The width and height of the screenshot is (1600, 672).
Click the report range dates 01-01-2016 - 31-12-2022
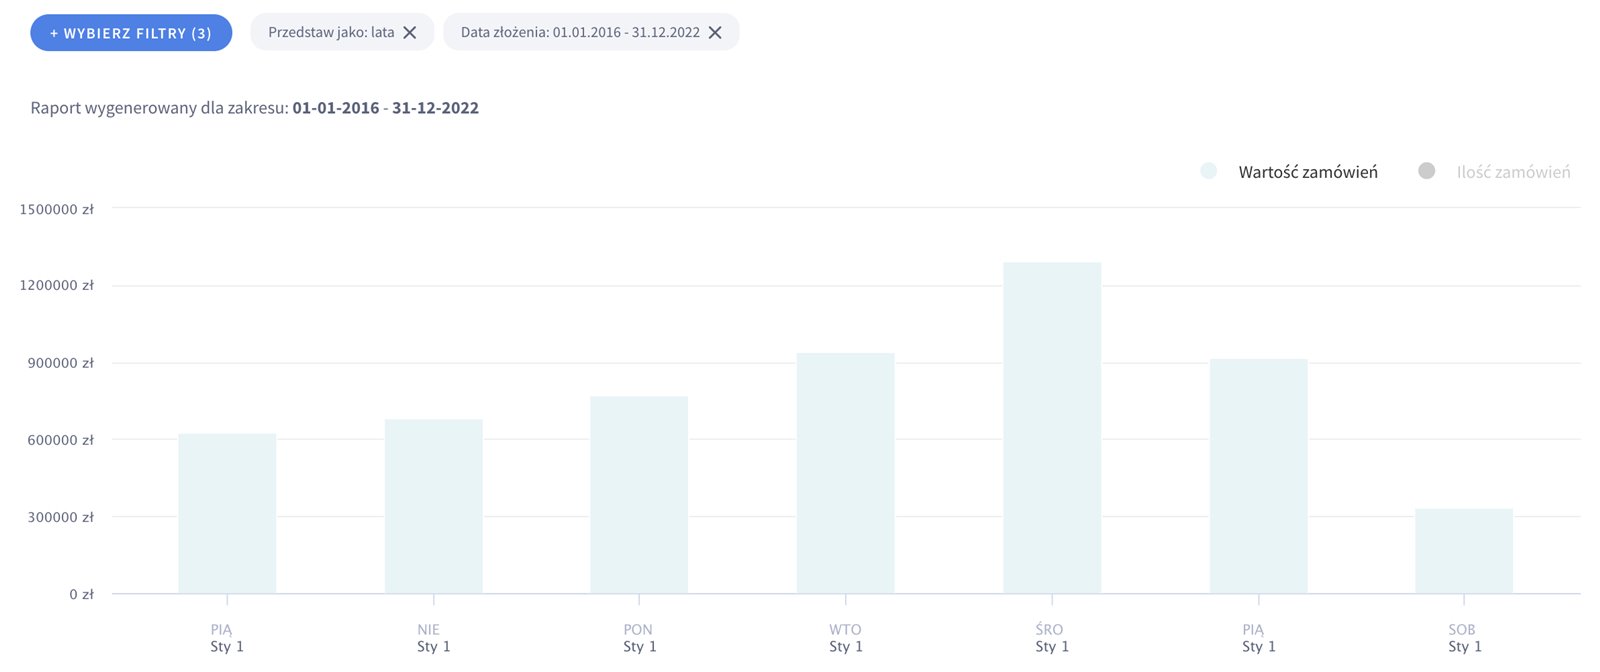(385, 108)
